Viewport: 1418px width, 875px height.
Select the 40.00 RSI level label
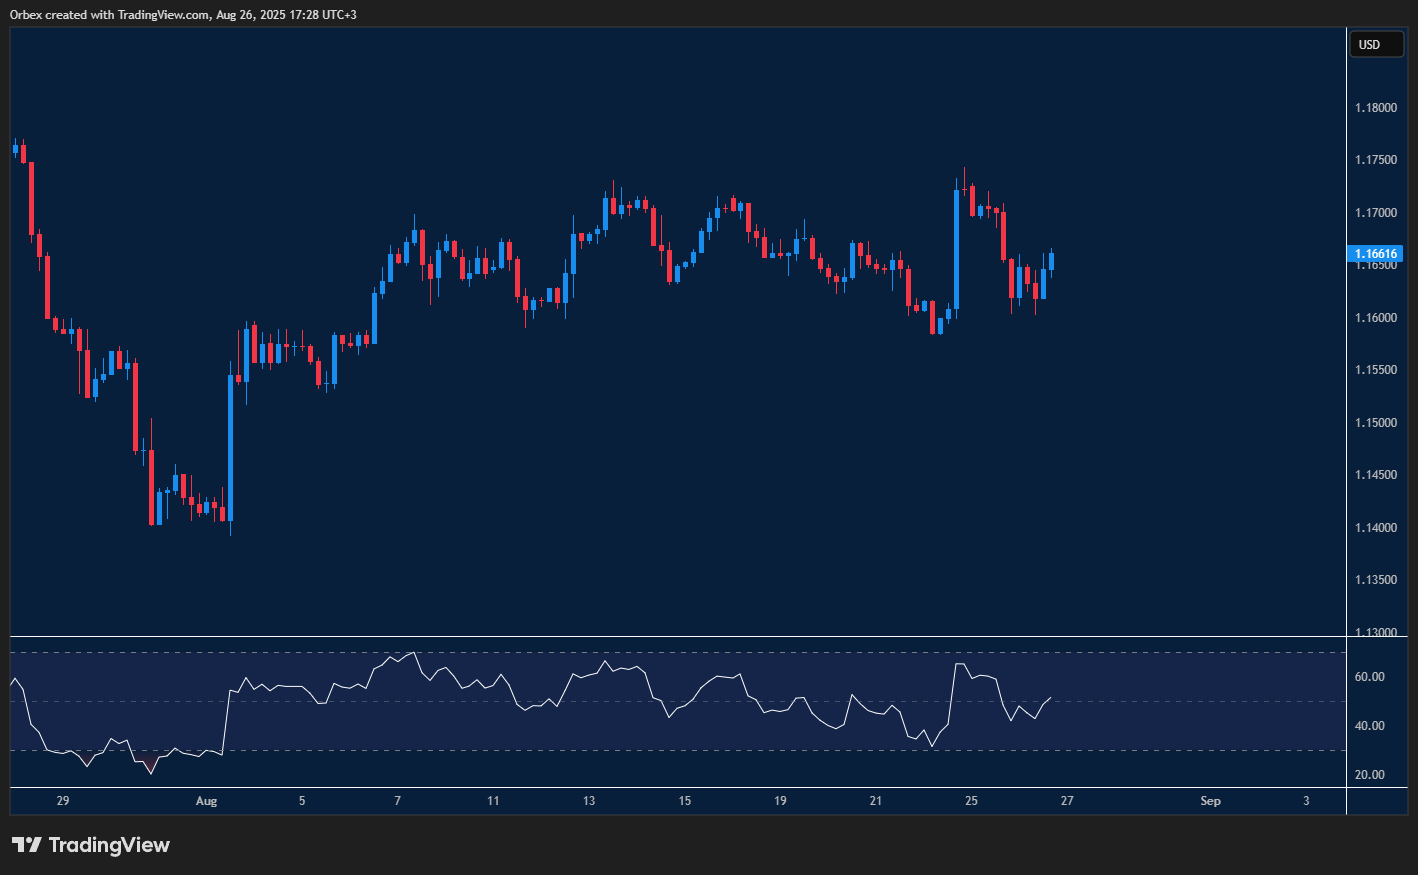click(x=1369, y=726)
